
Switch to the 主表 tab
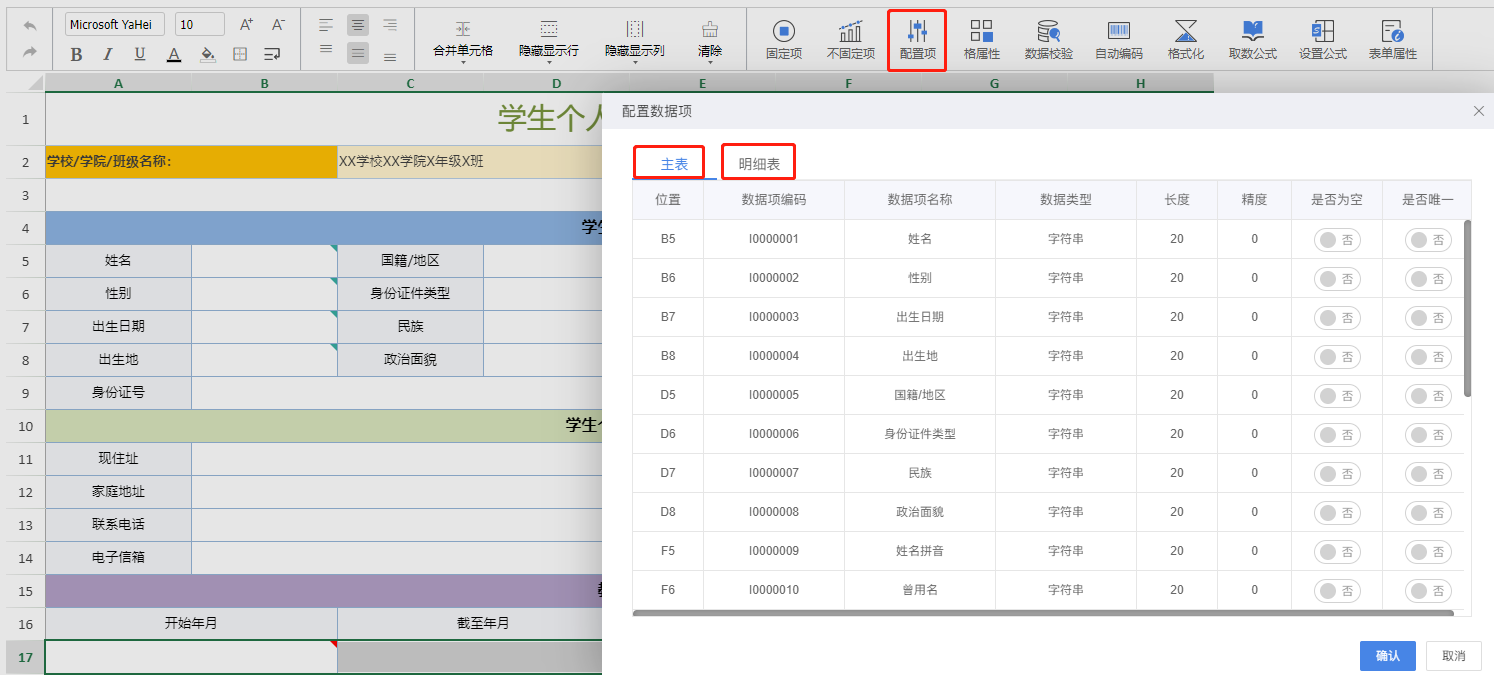click(x=674, y=164)
